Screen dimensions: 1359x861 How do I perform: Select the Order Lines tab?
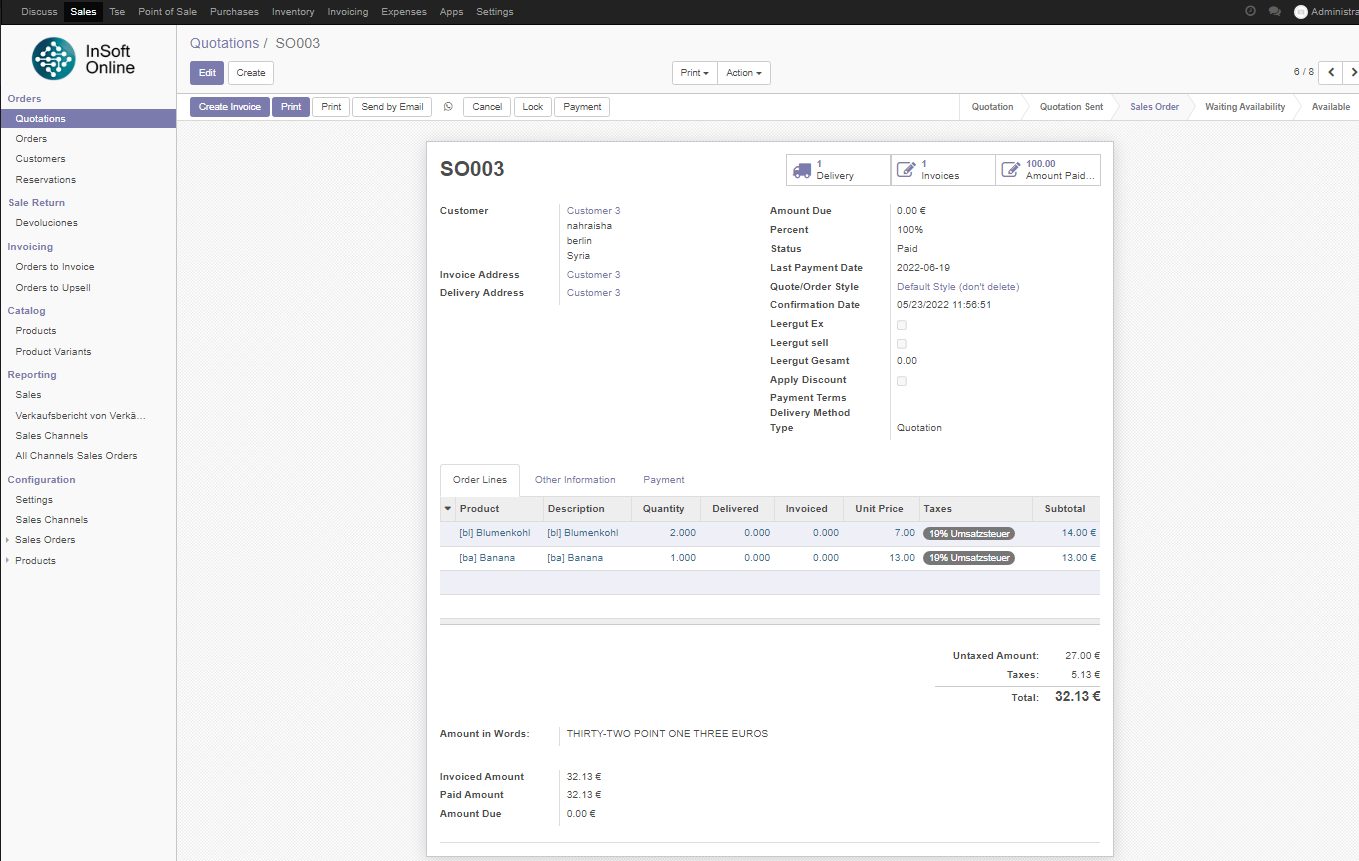click(x=480, y=480)
